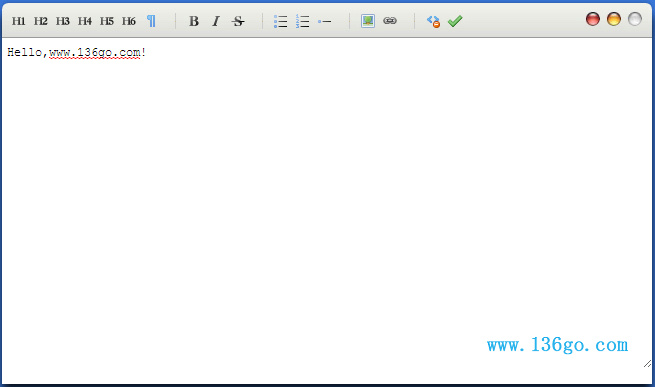This screenshot has height=387, width=655.
Task: Toggle italic formatting
Action: click(216, 21)
